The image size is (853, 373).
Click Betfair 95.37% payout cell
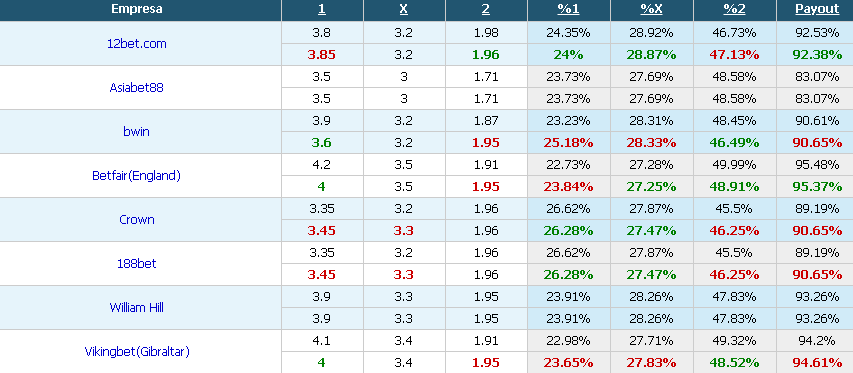[x=817, y=187]
